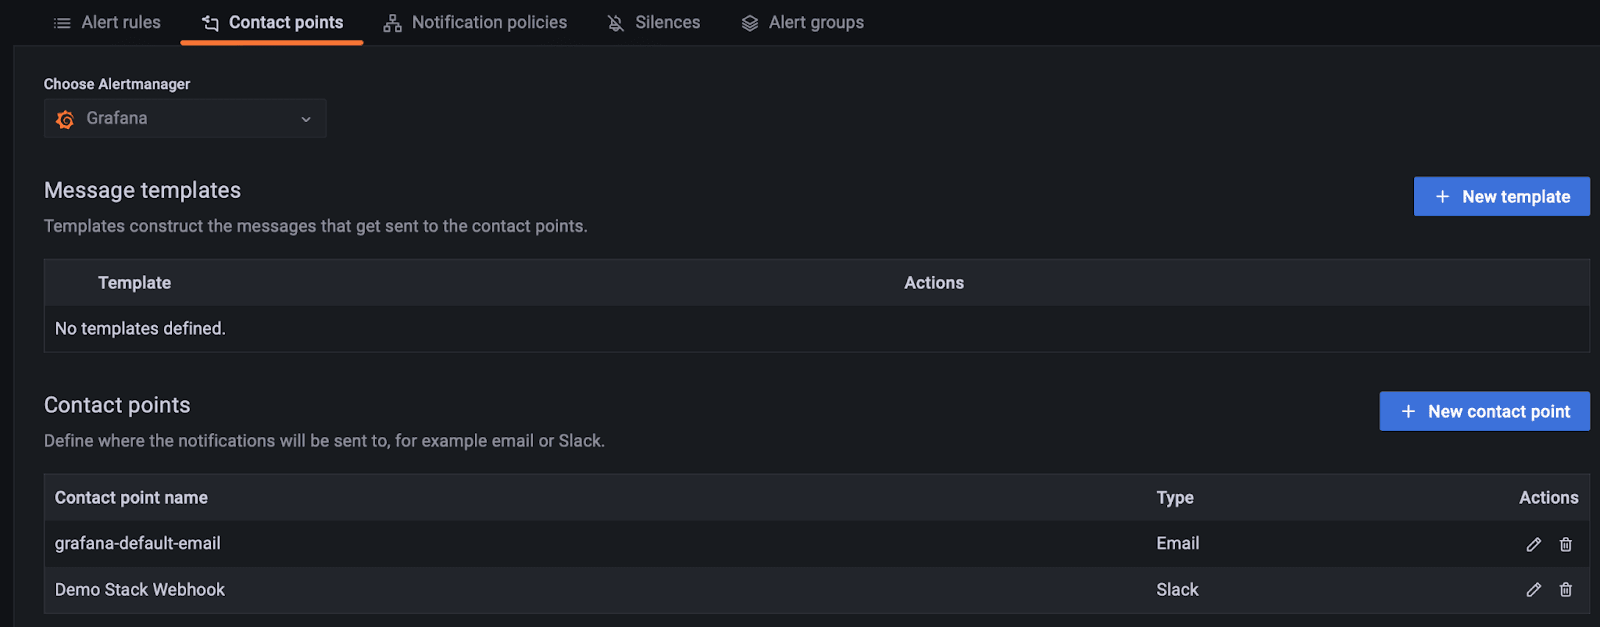Image resolution: width=1600 pixels, height=627 pixels.
Task: Delete the Demo Stack Webhook contact point
Action: [x=1565, y=590]
